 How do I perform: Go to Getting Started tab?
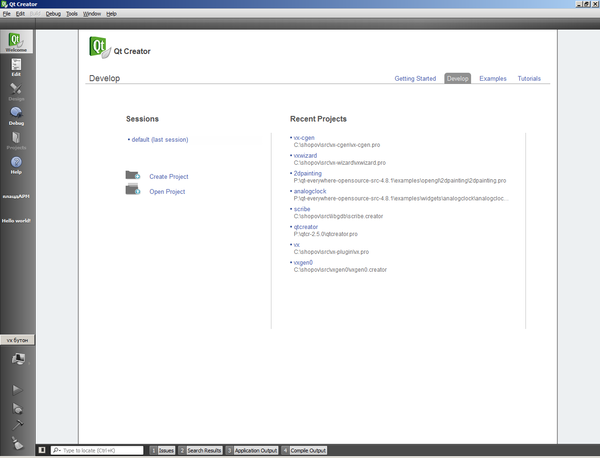415,78
